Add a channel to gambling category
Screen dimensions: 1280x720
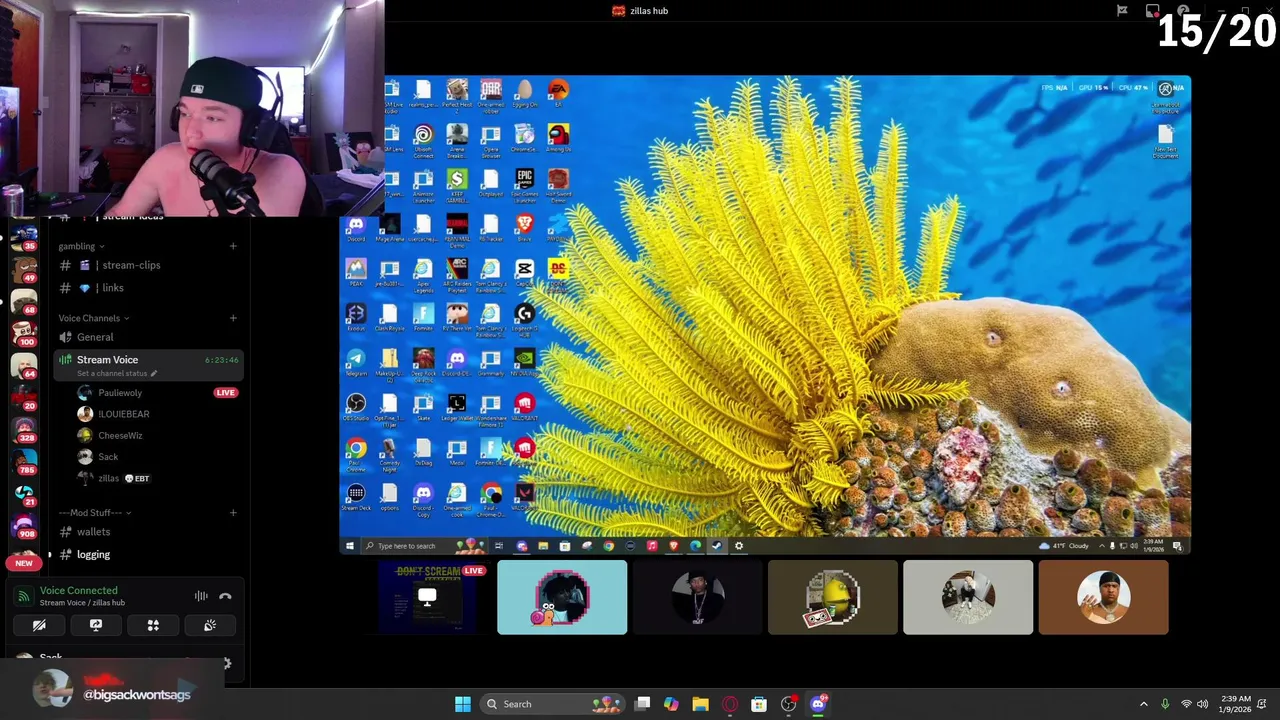pyautogui.click(x=233, y=246)
